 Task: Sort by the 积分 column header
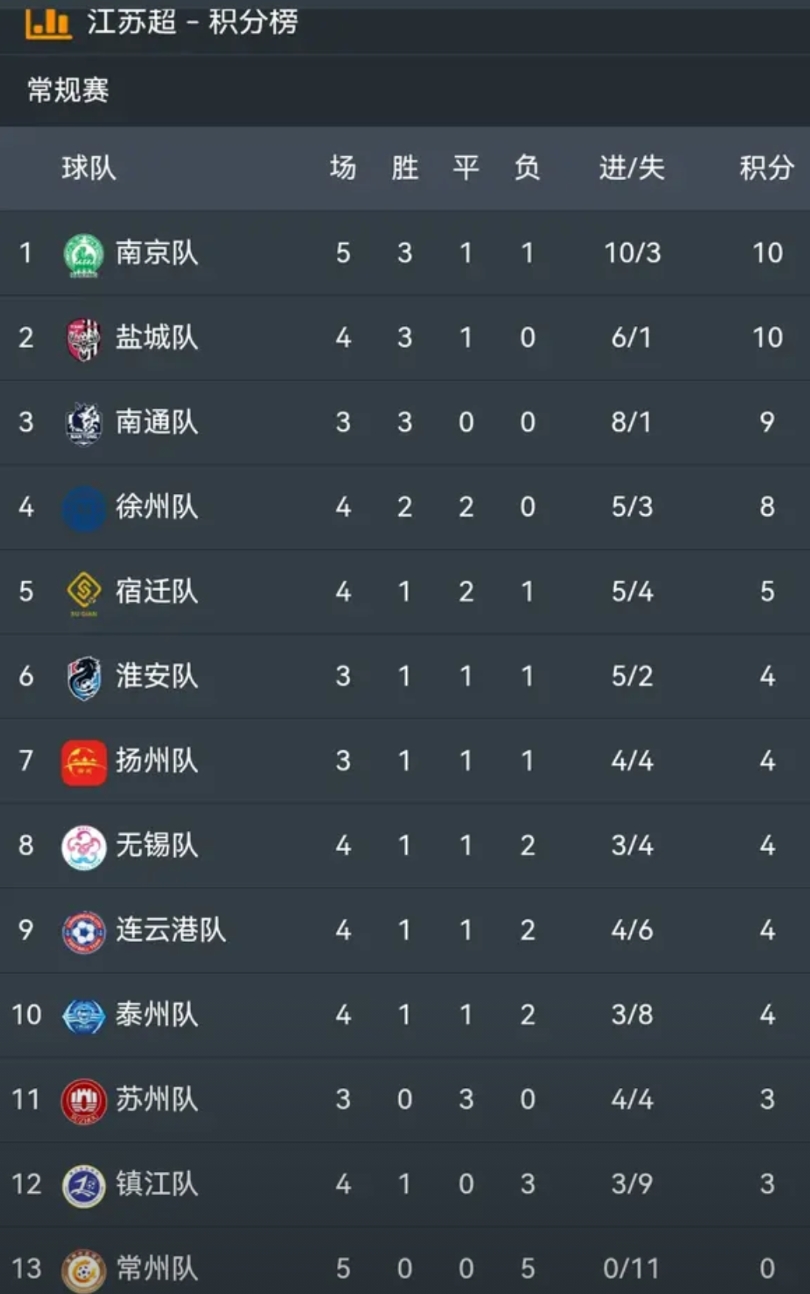[x=767, y=168]
